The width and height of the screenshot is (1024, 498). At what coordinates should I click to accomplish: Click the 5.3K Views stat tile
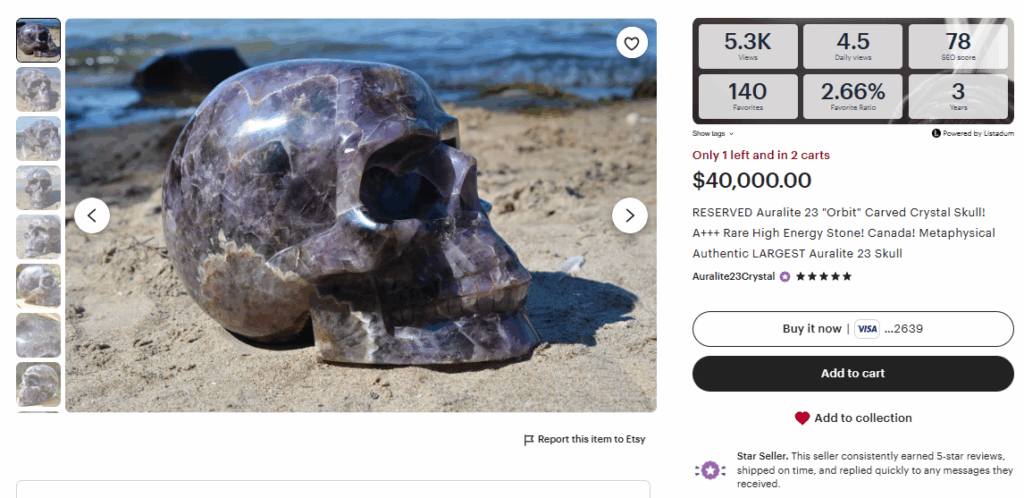pos(748,47)
